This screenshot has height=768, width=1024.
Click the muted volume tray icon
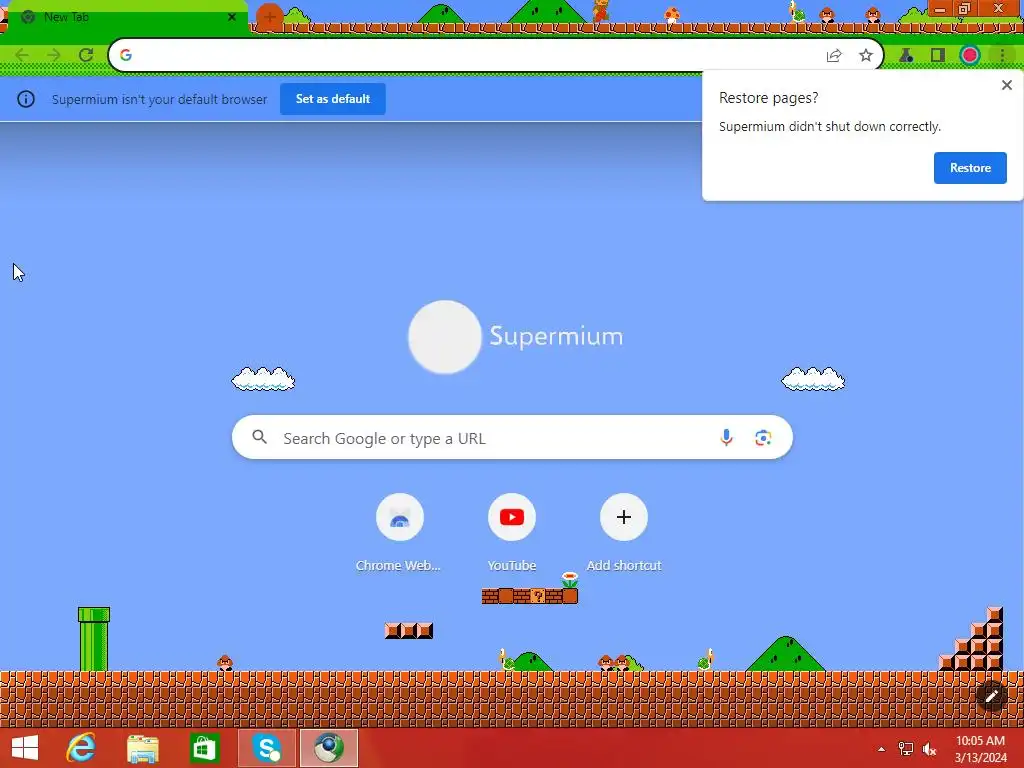click(x=929, y=749)
